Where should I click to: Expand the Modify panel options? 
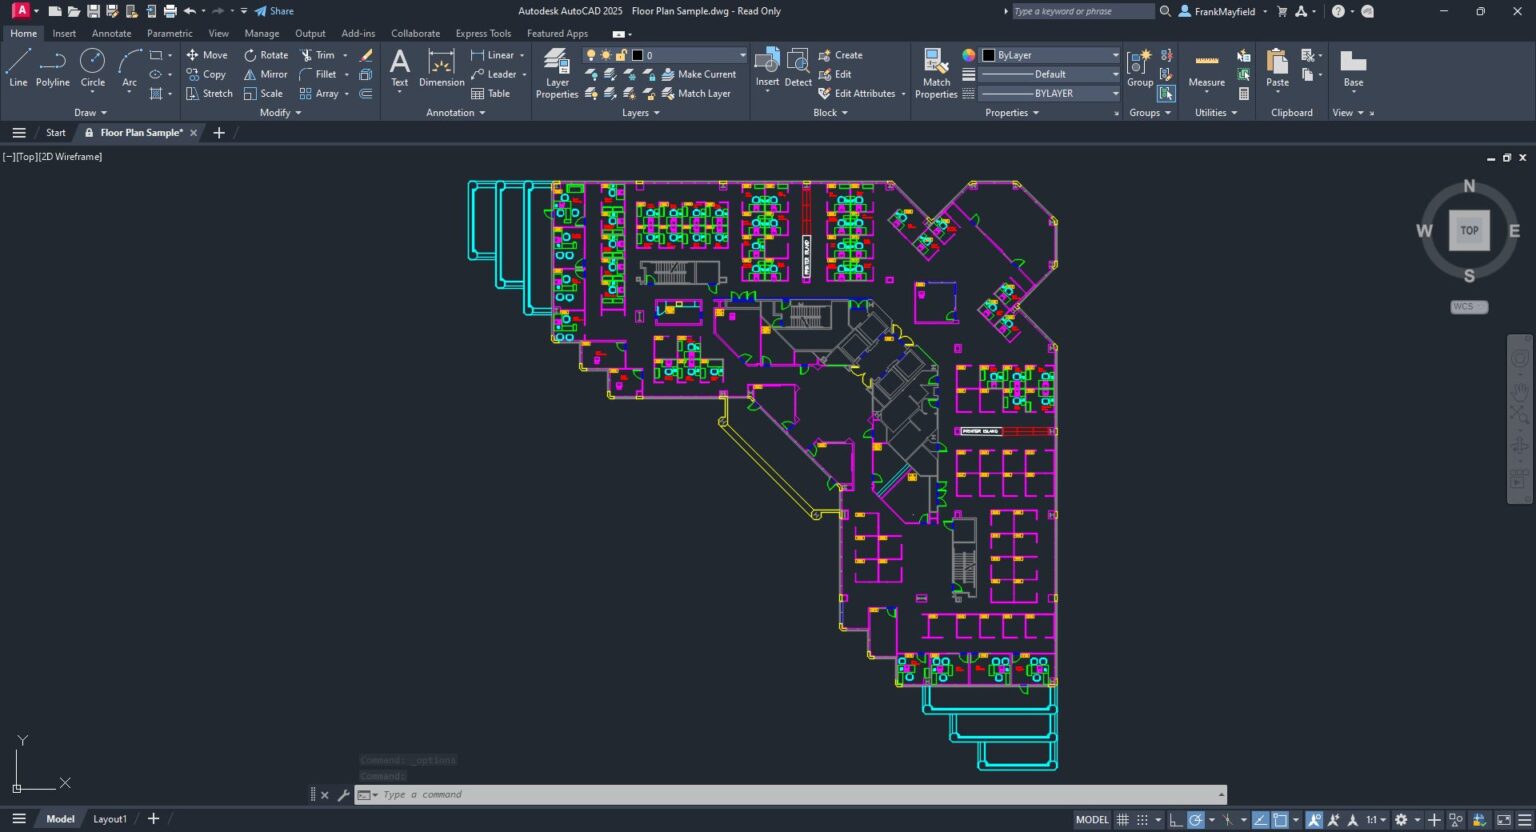(279, 112)
